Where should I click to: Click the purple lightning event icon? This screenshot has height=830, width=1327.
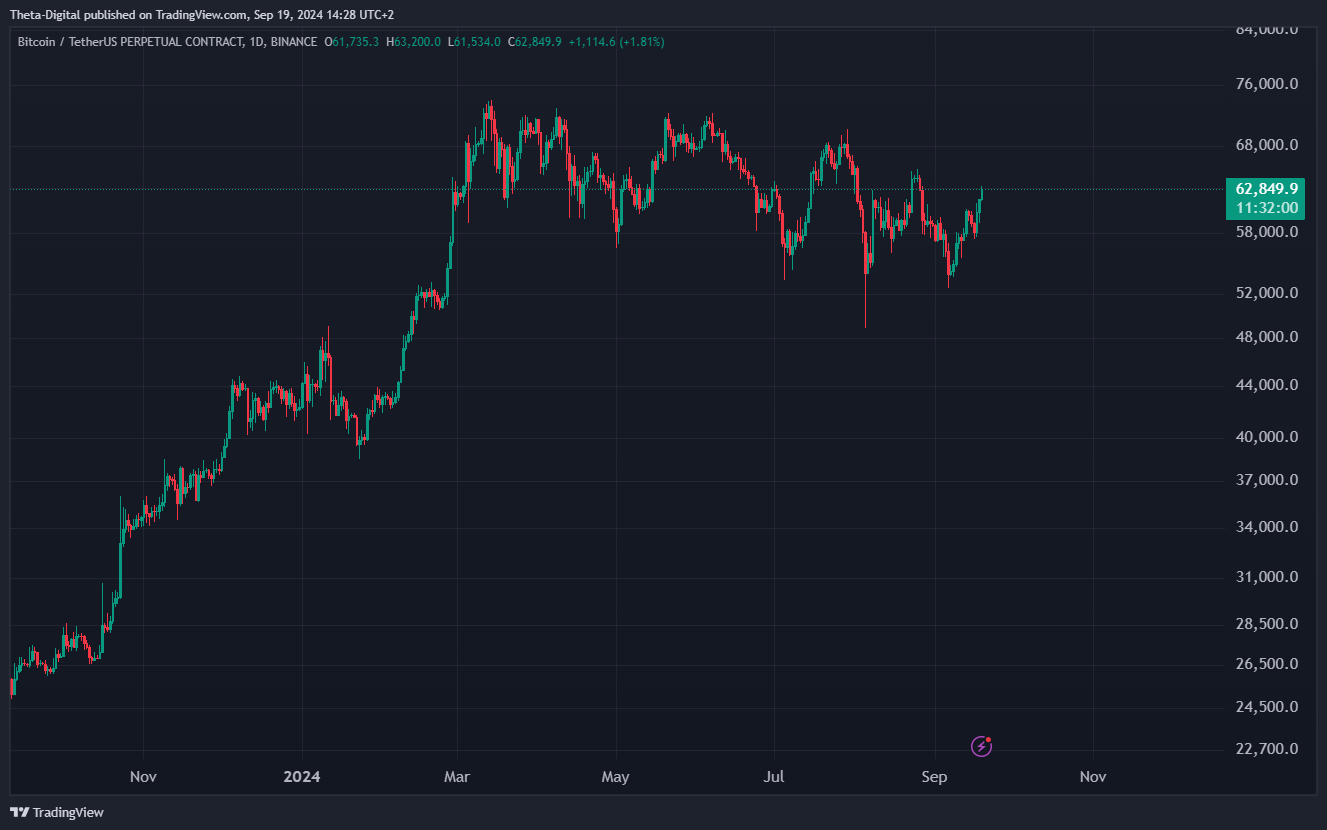982,746
